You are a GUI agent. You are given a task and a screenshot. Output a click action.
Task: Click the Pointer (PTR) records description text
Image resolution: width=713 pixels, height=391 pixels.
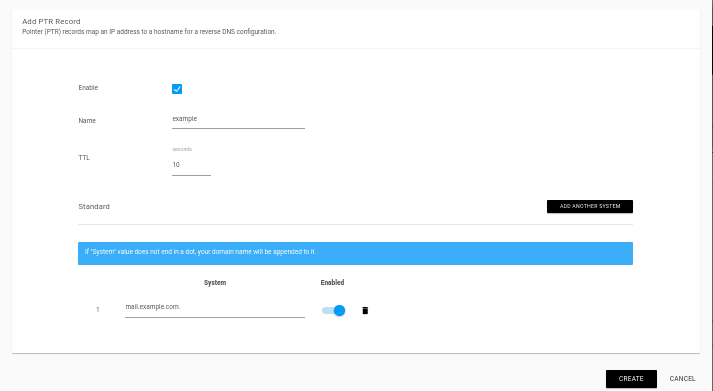pos(149,32)
